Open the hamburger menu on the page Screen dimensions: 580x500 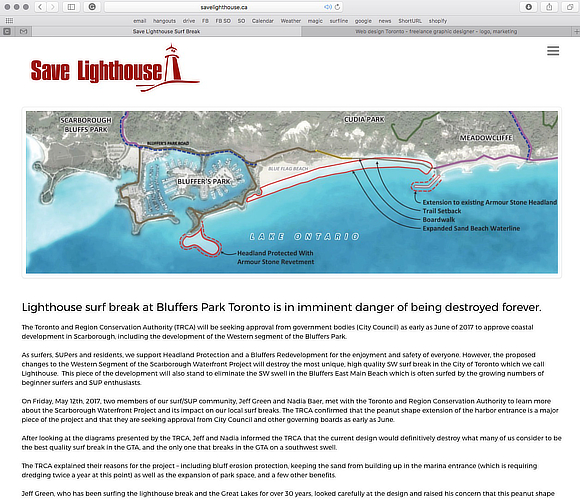tap(553, 51)
